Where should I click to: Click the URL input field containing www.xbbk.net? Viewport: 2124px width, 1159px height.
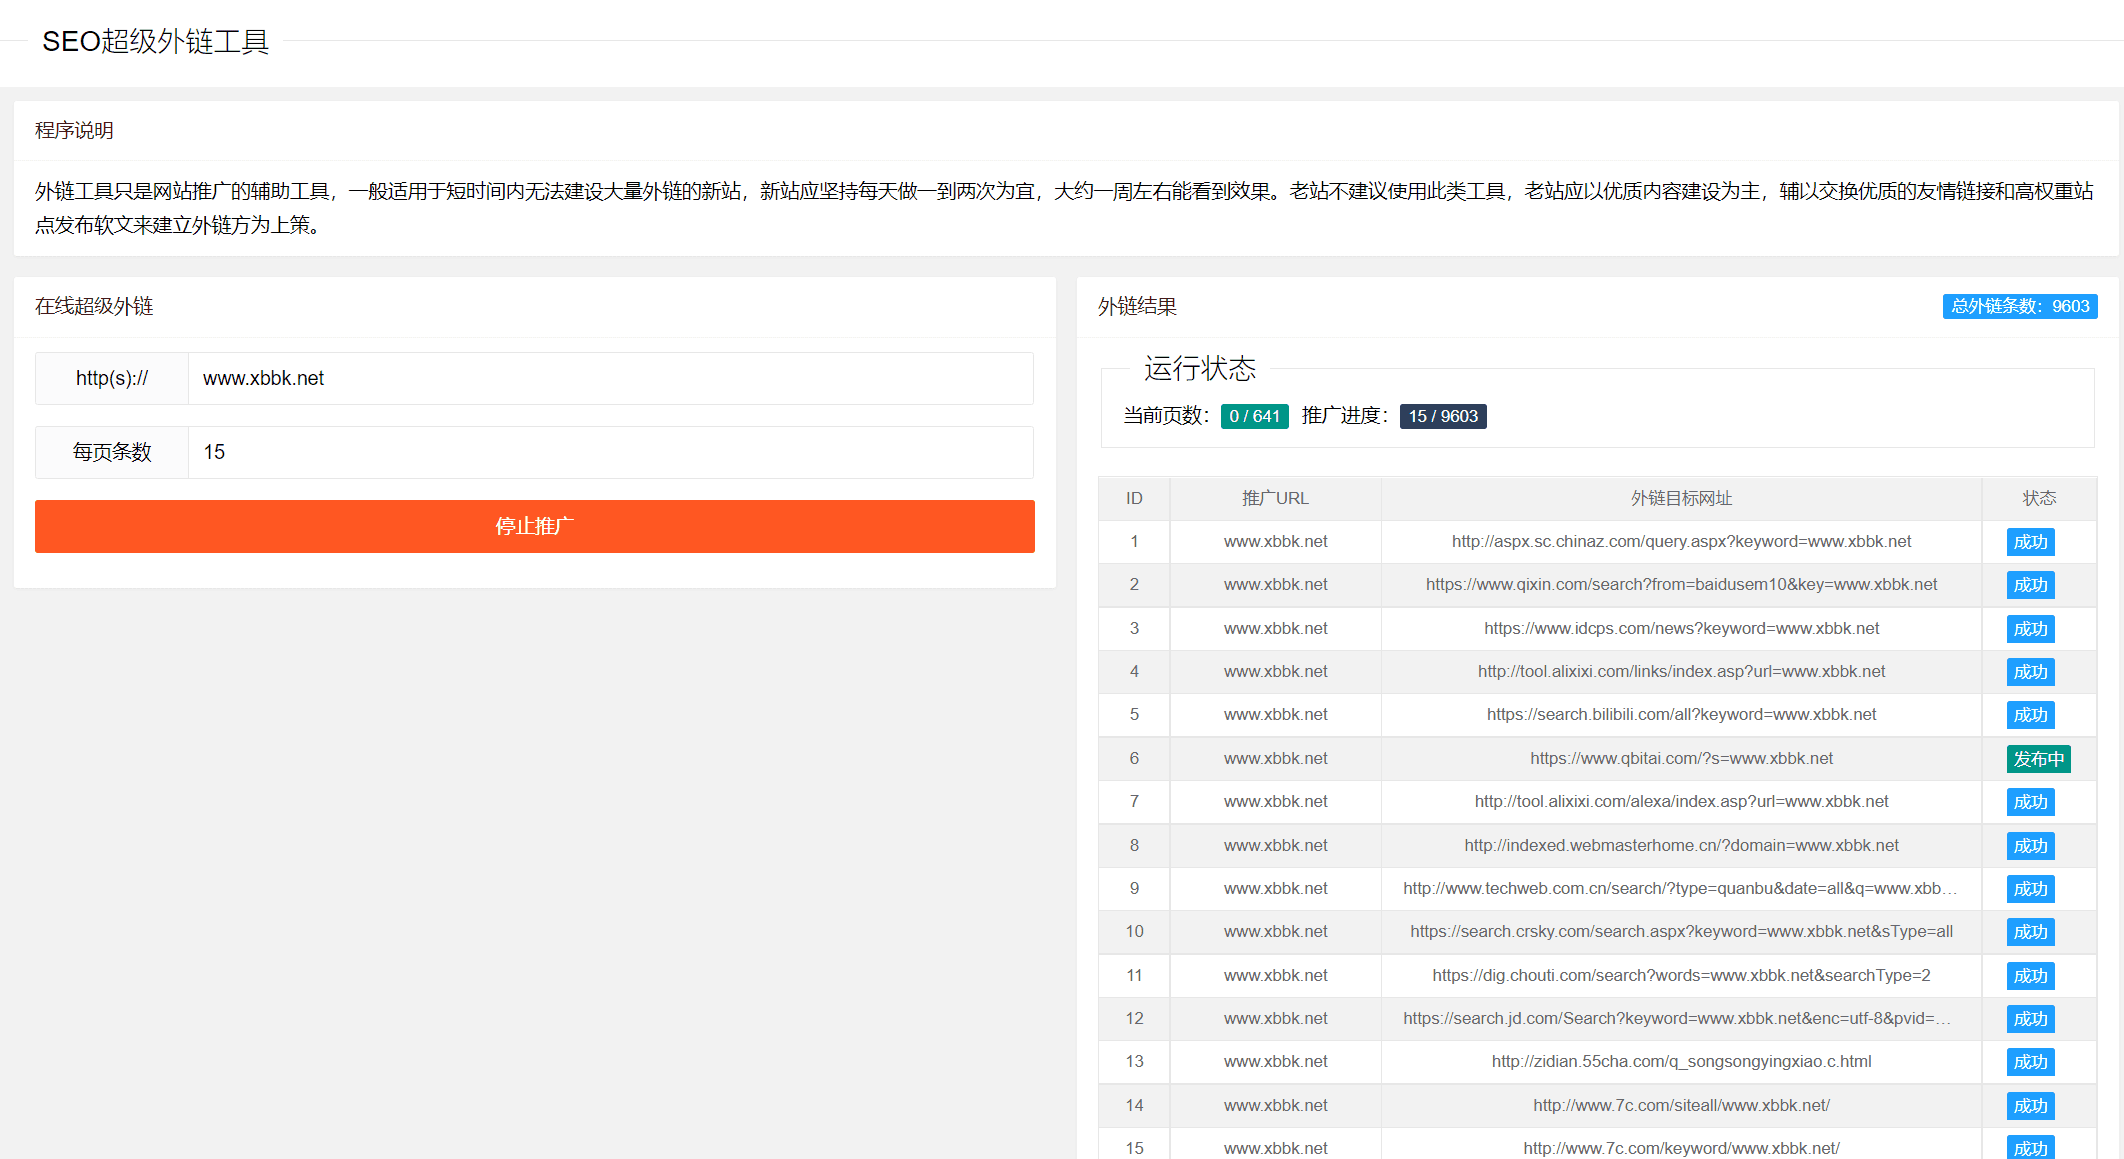[x=610, y=378]
